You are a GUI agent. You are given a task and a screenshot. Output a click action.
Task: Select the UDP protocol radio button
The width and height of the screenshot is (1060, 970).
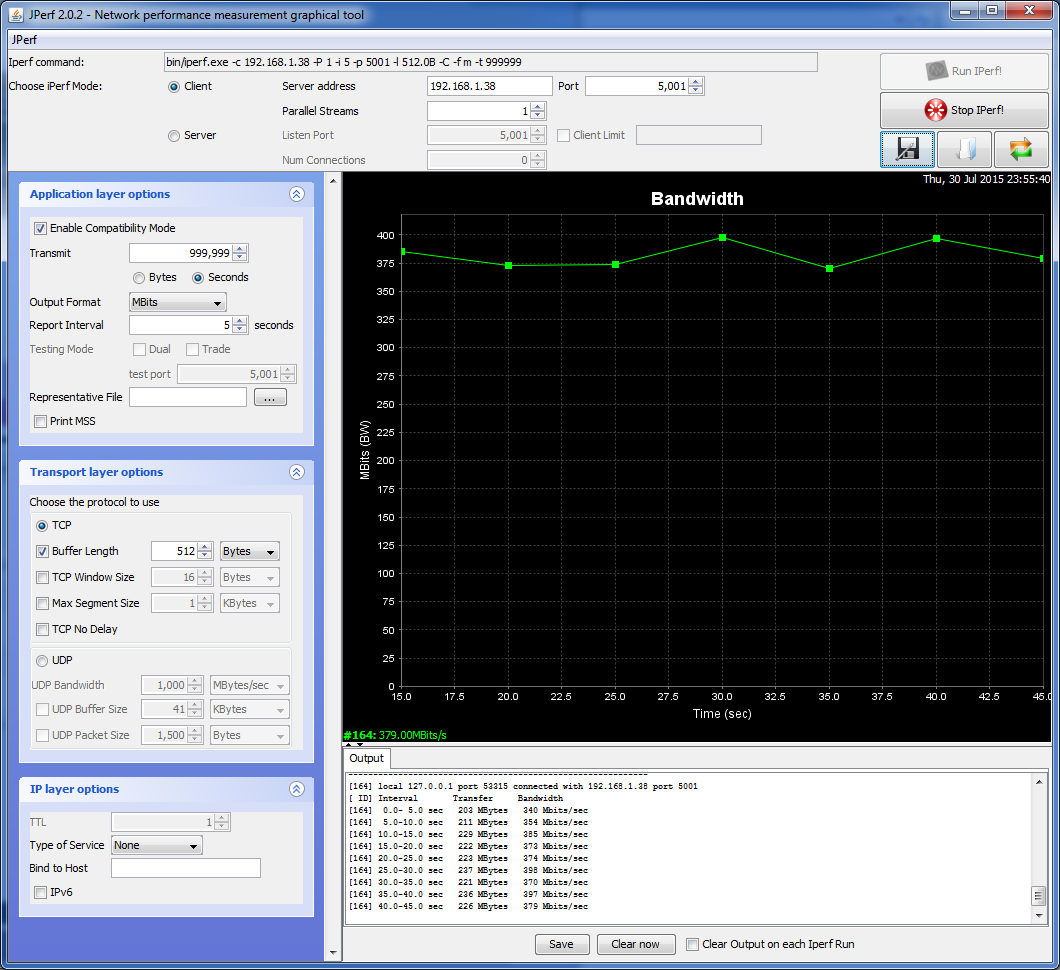pyautogui.click(x=42, y=660)
